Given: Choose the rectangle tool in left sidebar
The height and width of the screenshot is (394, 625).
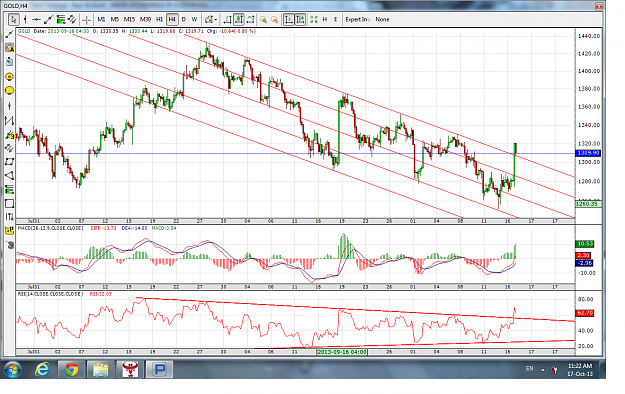Looking at the screenshot, I should [x=10, y=203].
